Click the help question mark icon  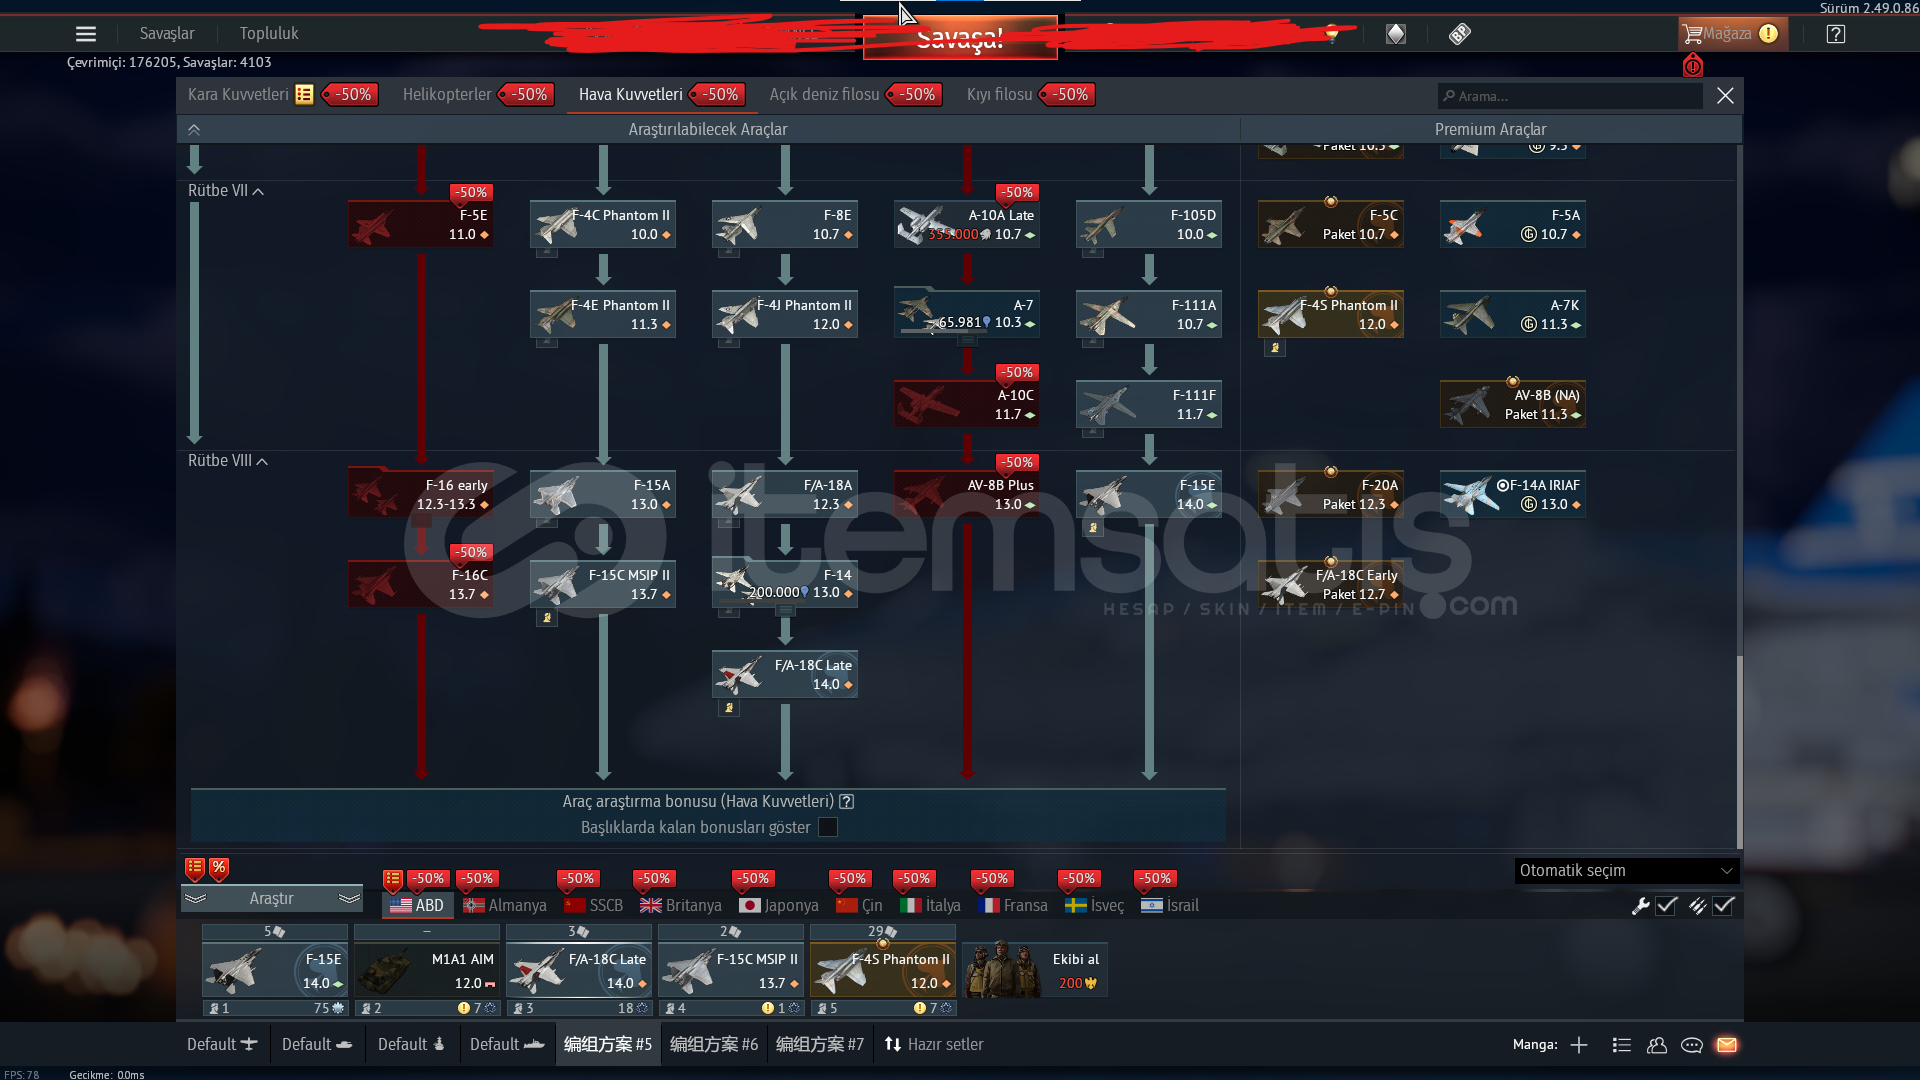[x=1835, y=34]
